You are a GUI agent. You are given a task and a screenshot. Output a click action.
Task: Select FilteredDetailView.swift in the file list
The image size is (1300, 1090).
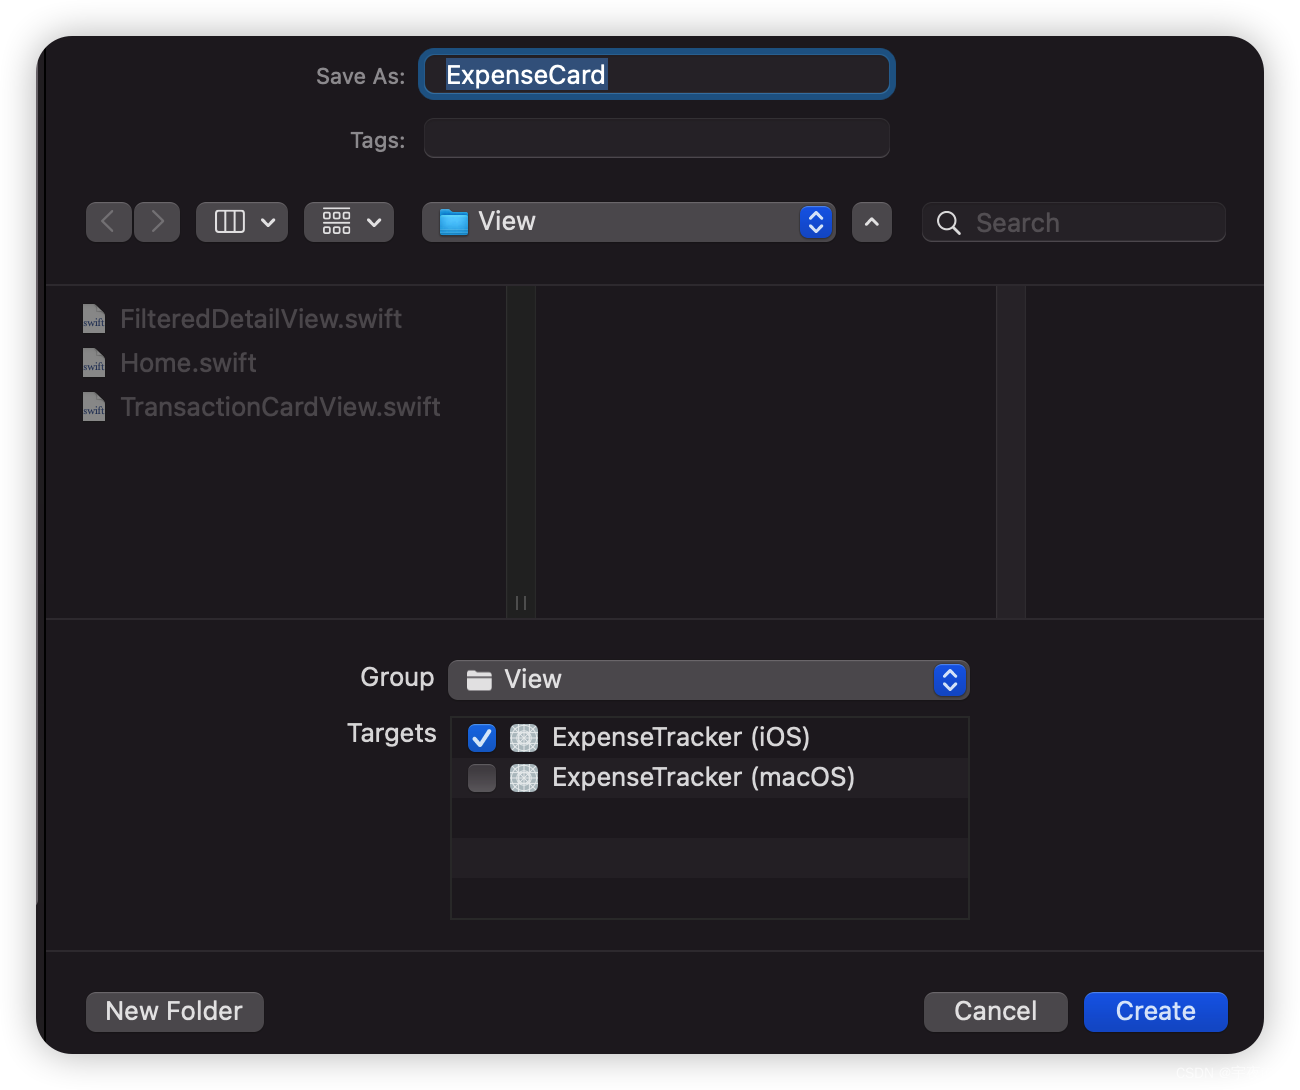(x=261, y=319)
